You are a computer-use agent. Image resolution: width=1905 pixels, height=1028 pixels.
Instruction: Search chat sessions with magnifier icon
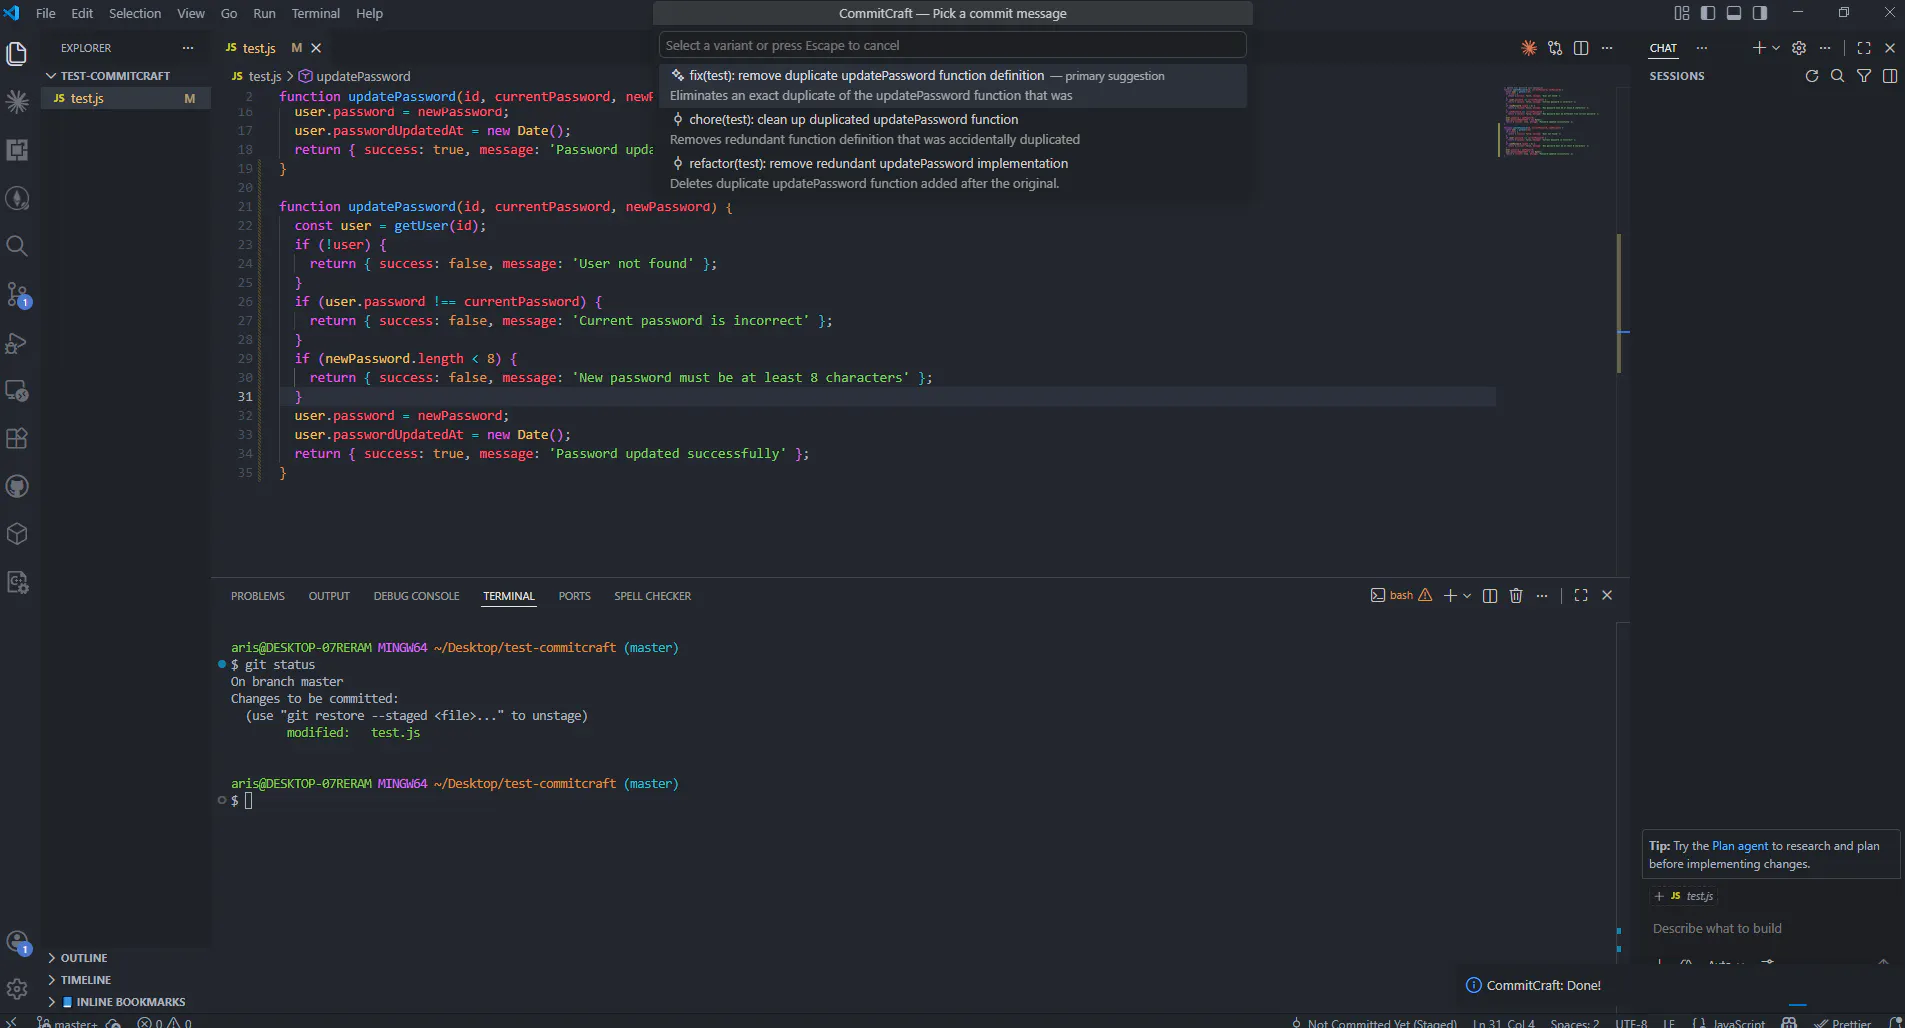(1837, 76)
